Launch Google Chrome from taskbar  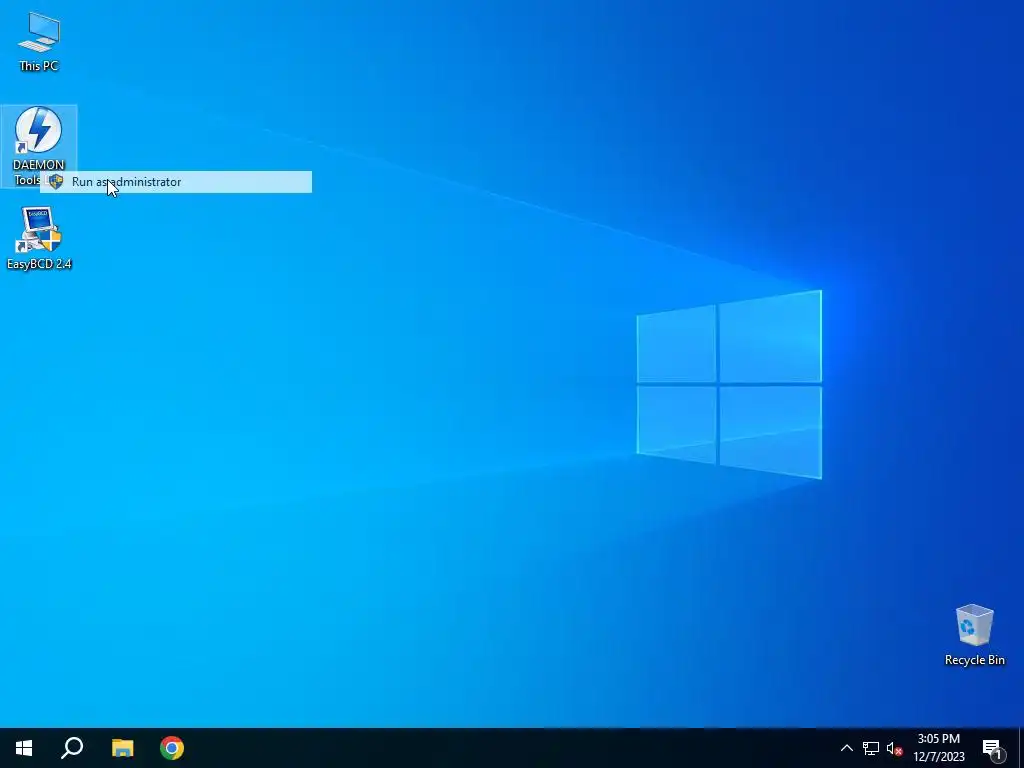[172, 748]
